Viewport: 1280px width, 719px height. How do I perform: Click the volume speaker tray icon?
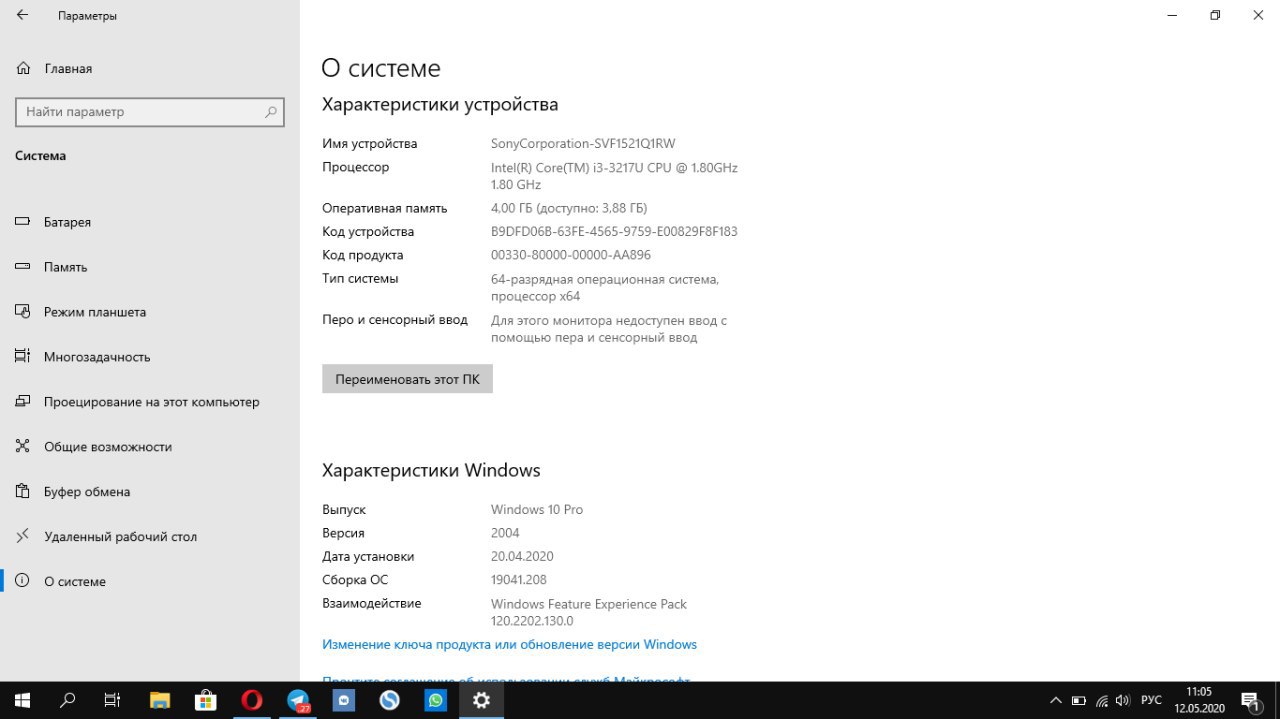[x=1124, y=700]
